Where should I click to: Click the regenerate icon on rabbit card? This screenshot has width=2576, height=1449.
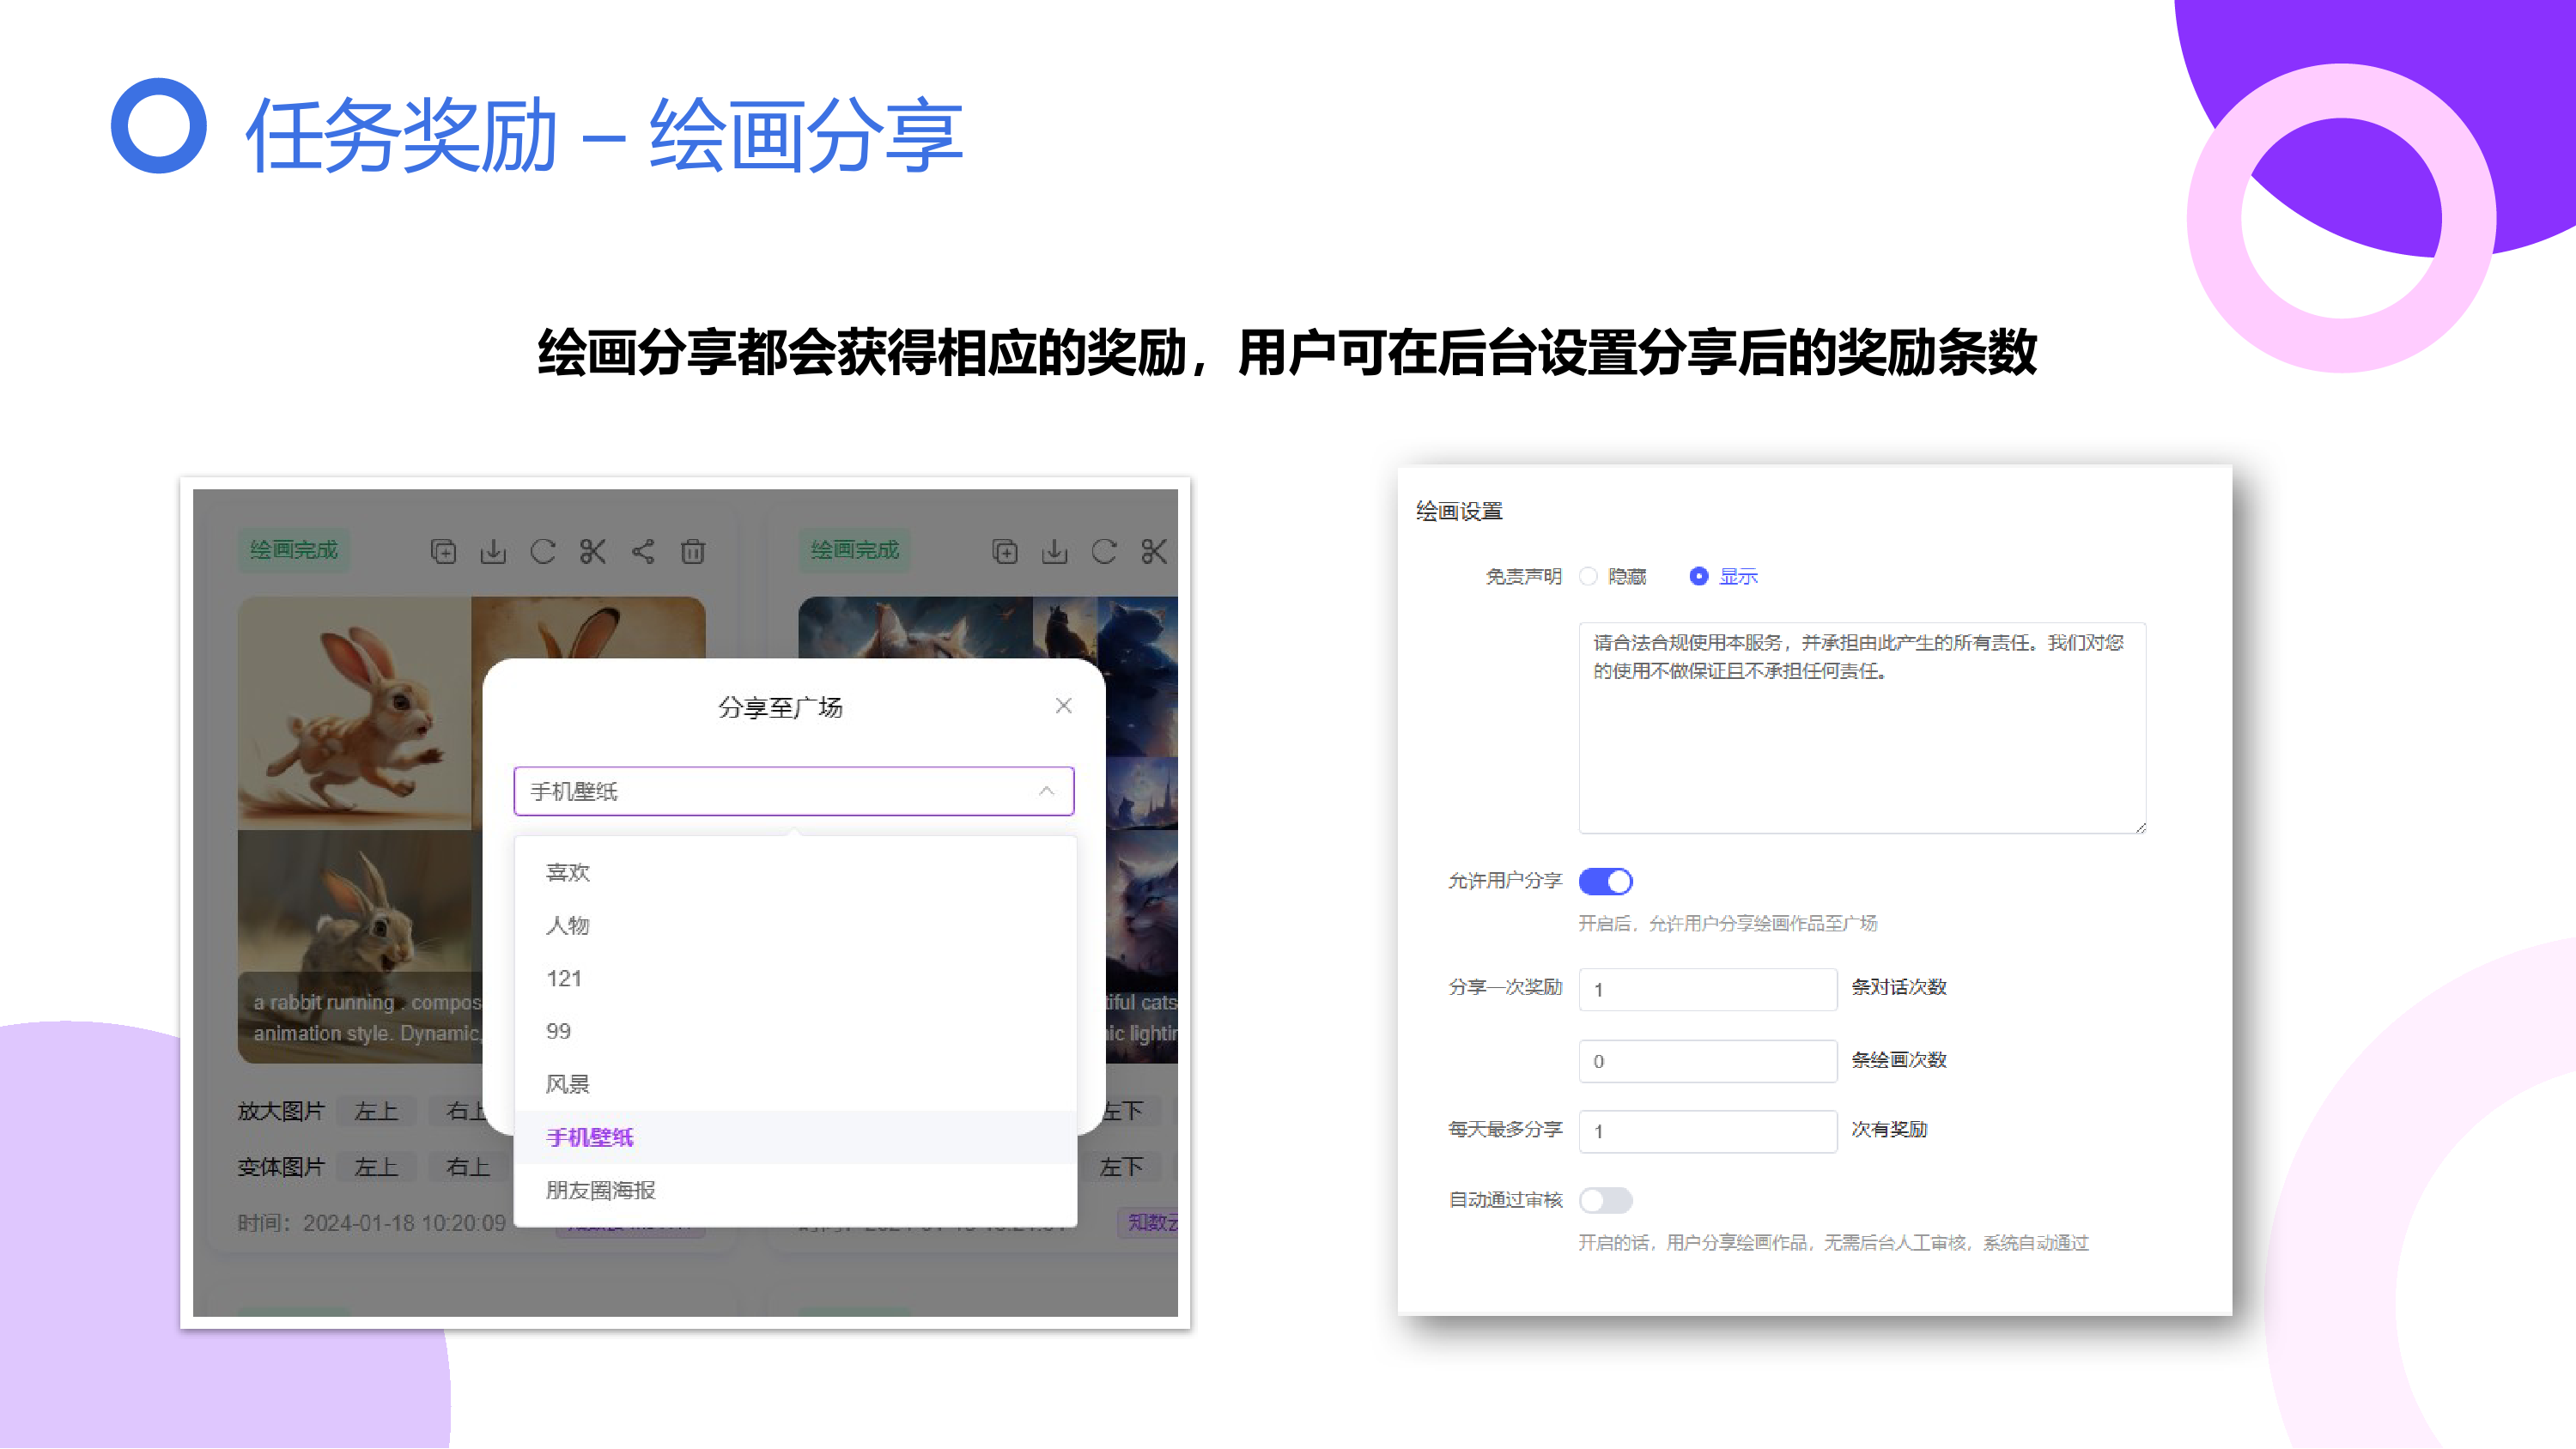543,551
